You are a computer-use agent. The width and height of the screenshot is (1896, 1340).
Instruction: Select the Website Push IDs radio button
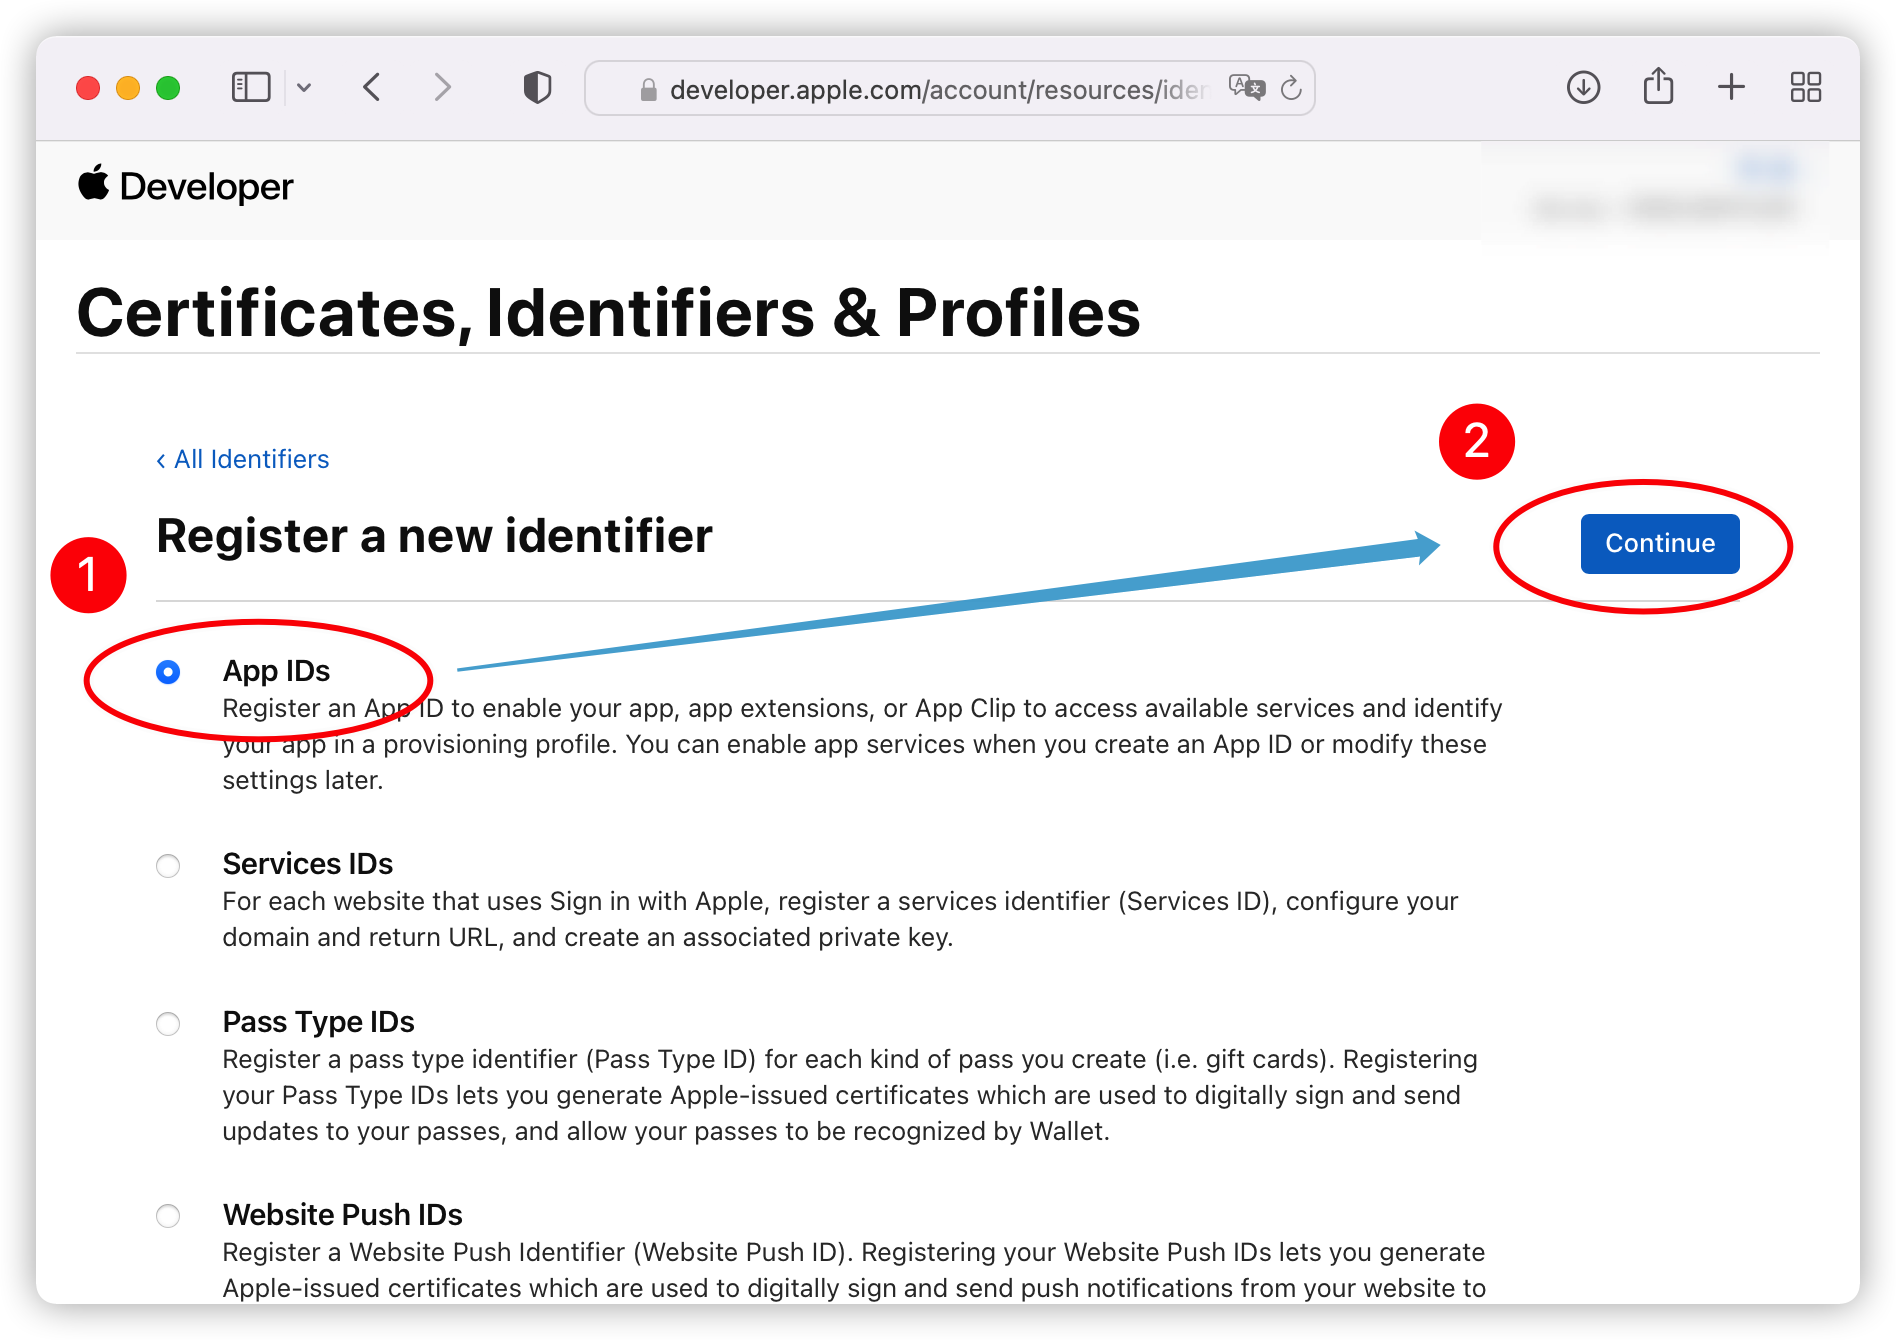(168, 1216)
